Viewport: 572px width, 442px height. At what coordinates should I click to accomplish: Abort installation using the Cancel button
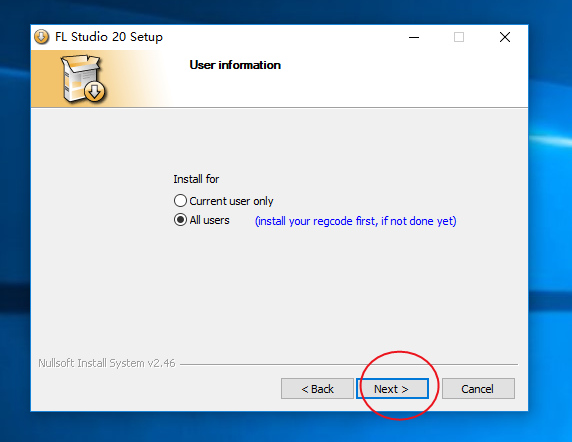coord(478,389)
